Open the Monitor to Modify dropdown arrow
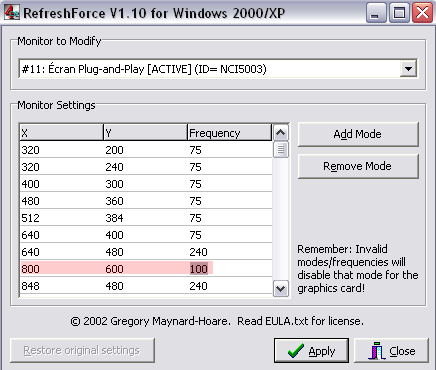Viewport: 436px width, 370px height. click(x=408, y=69)
